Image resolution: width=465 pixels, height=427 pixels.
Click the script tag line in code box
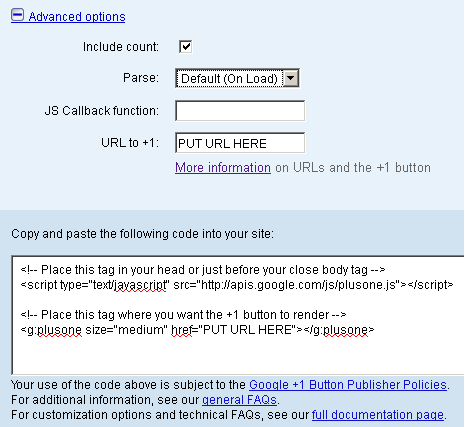[237, 285]
